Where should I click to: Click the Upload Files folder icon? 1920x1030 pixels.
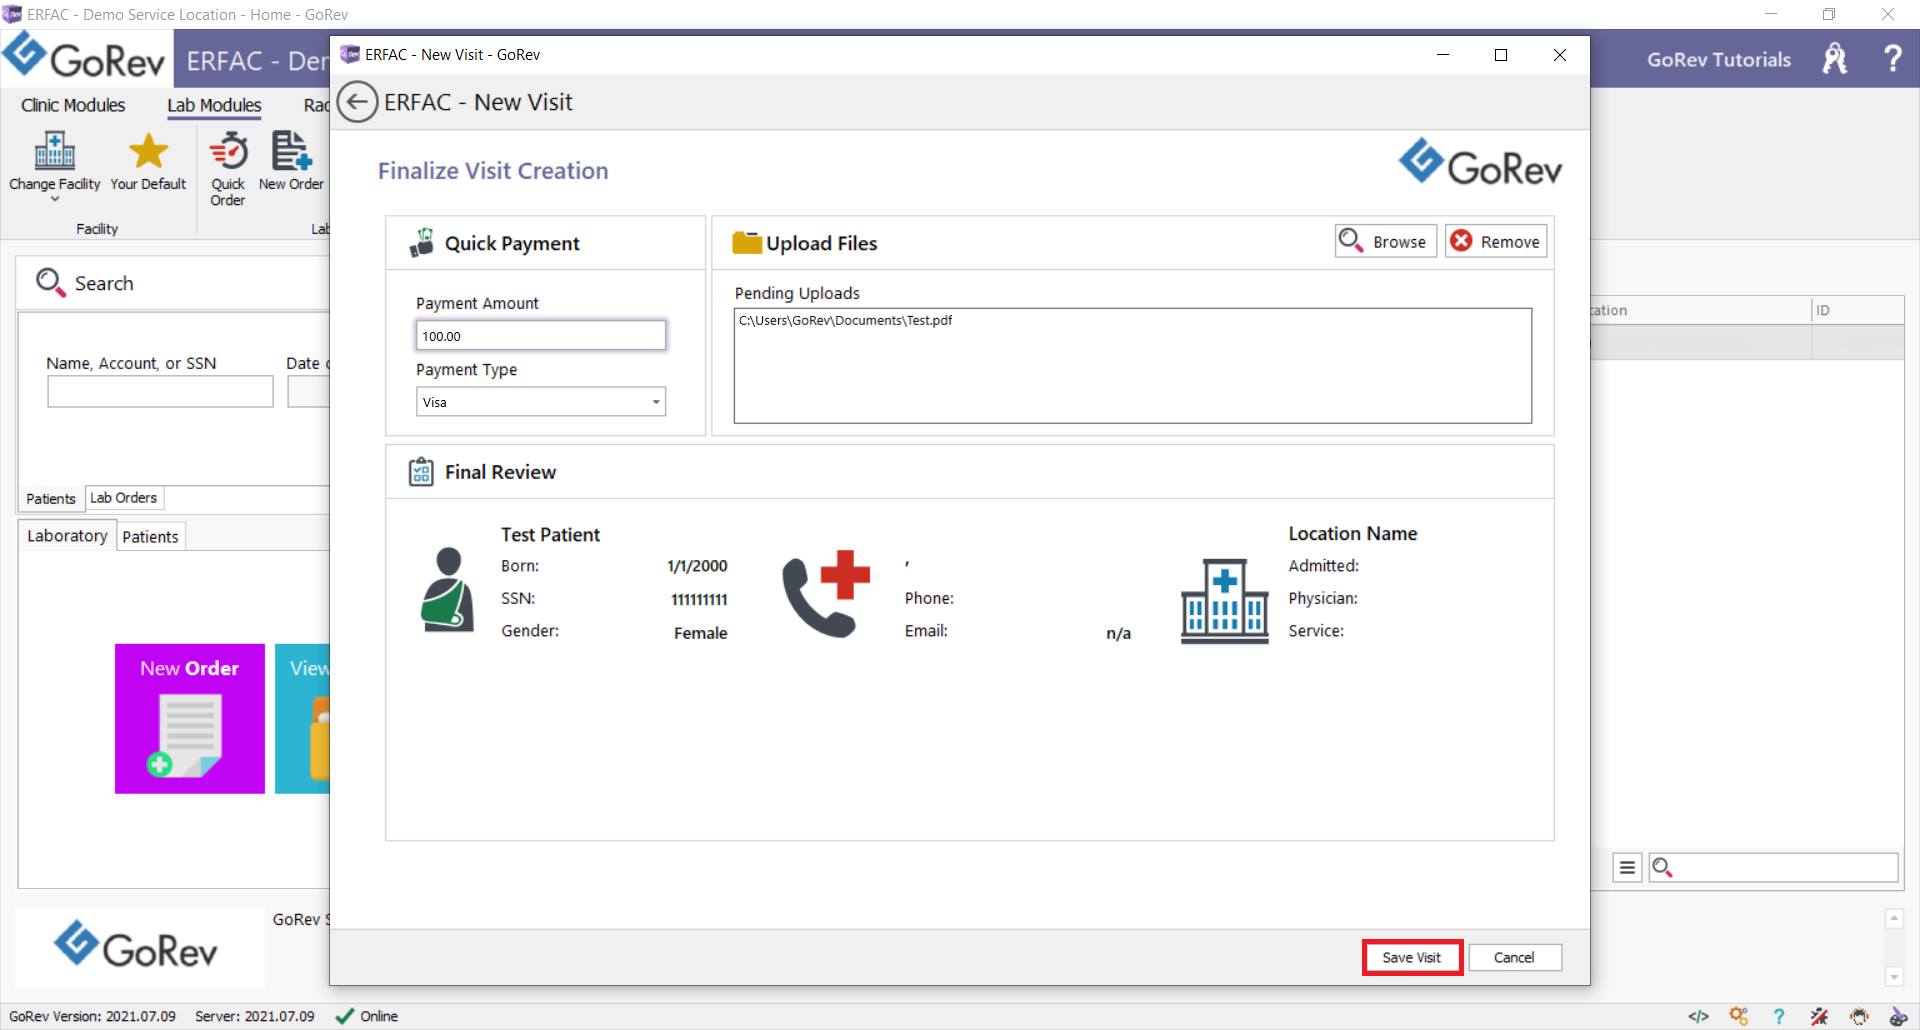coord(747,243)
